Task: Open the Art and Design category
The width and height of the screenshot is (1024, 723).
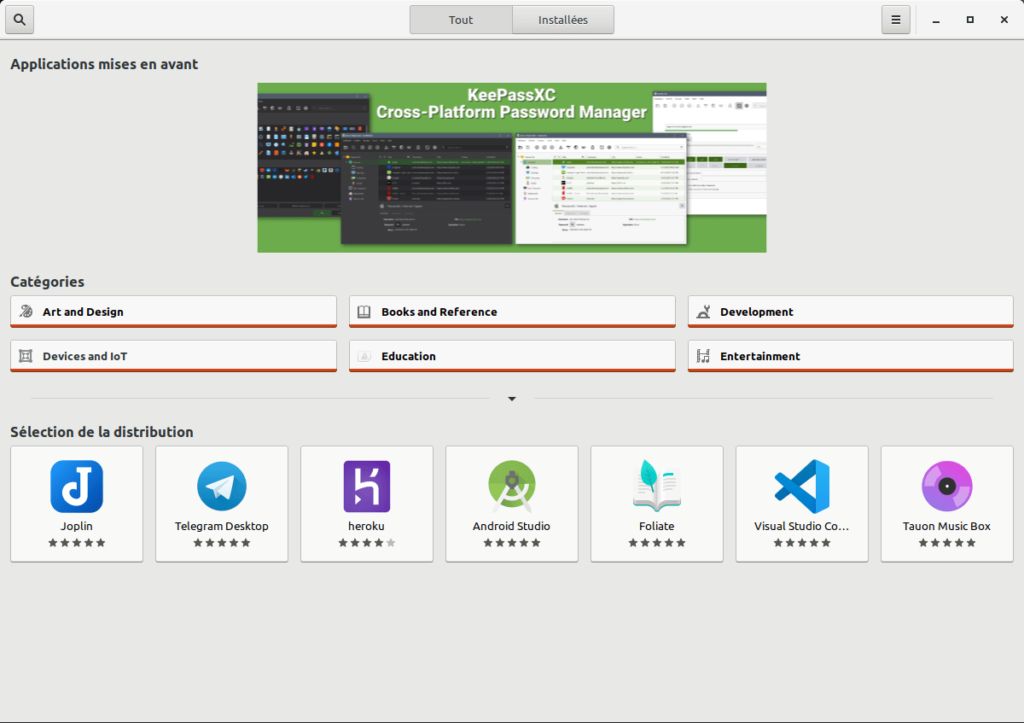Action: (x=172, y=311)
